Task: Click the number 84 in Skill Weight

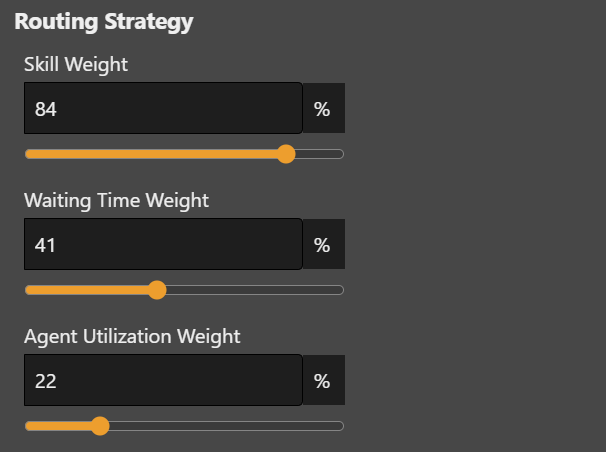Action: [46, 109]
